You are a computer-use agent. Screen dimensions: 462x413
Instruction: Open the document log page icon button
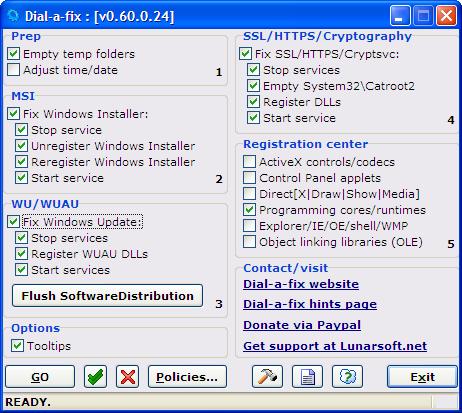pos(307,377)
